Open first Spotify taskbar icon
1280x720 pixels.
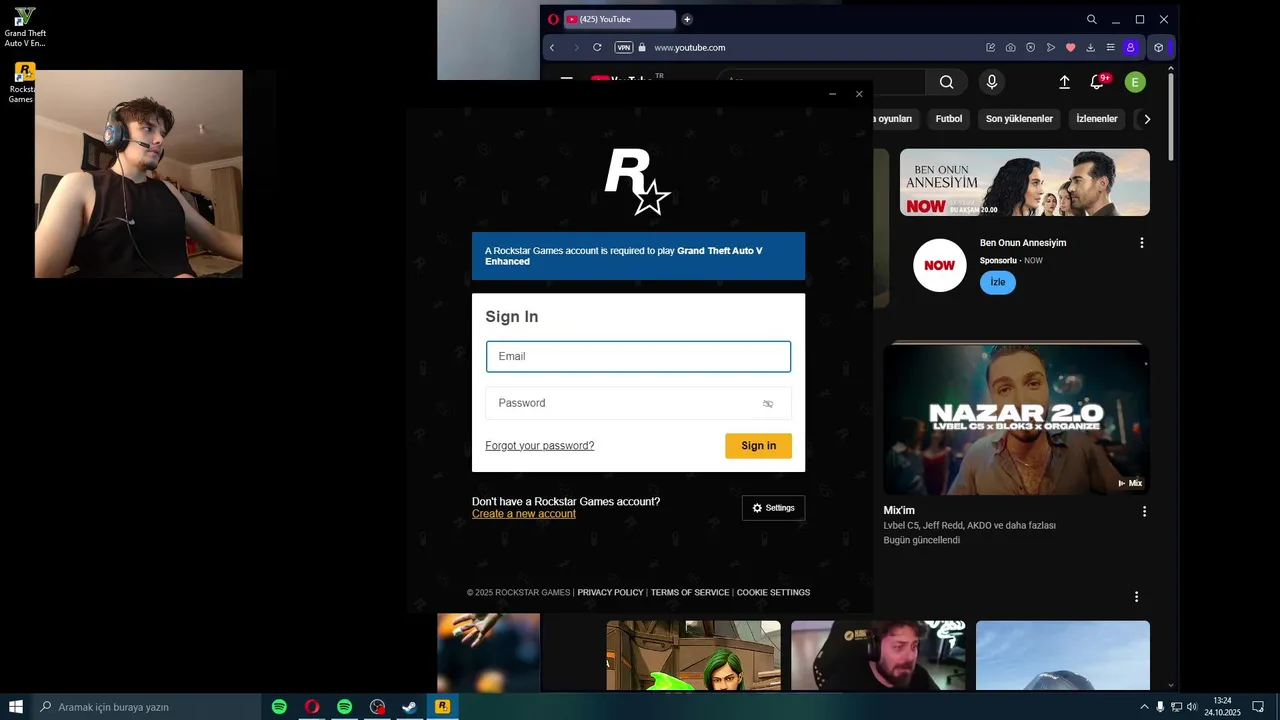click(x=279, y=707)
